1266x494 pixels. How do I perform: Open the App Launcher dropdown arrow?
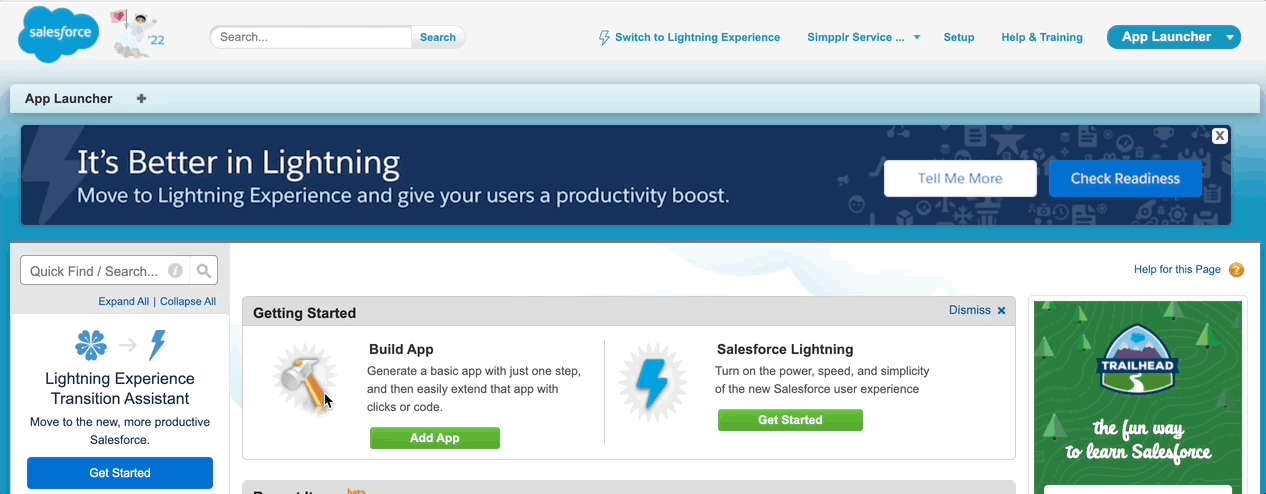click(1230, 37)
